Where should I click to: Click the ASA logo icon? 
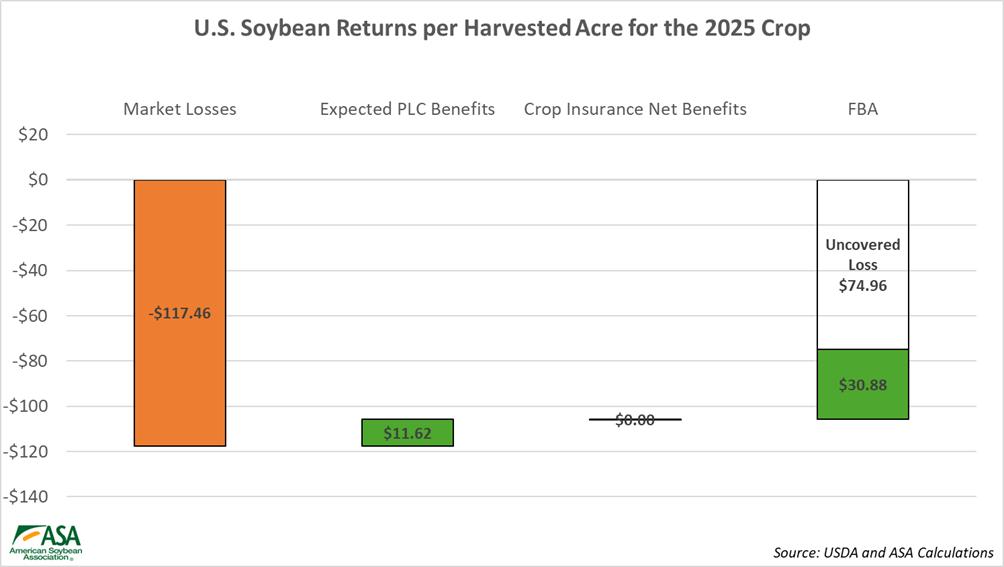[46, 541]
